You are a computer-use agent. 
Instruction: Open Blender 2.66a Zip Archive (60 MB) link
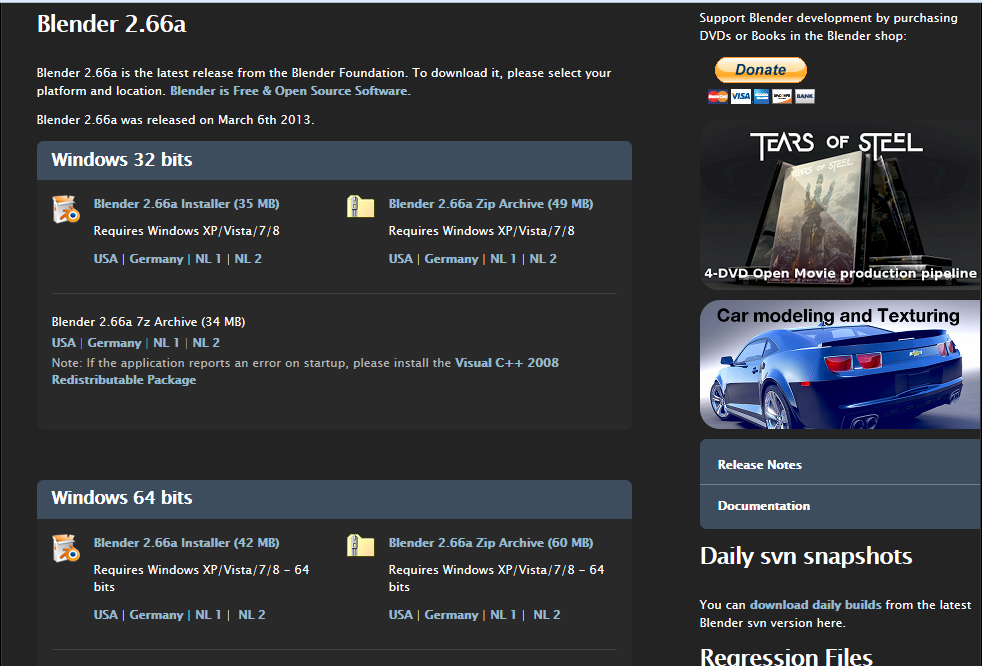491,543
